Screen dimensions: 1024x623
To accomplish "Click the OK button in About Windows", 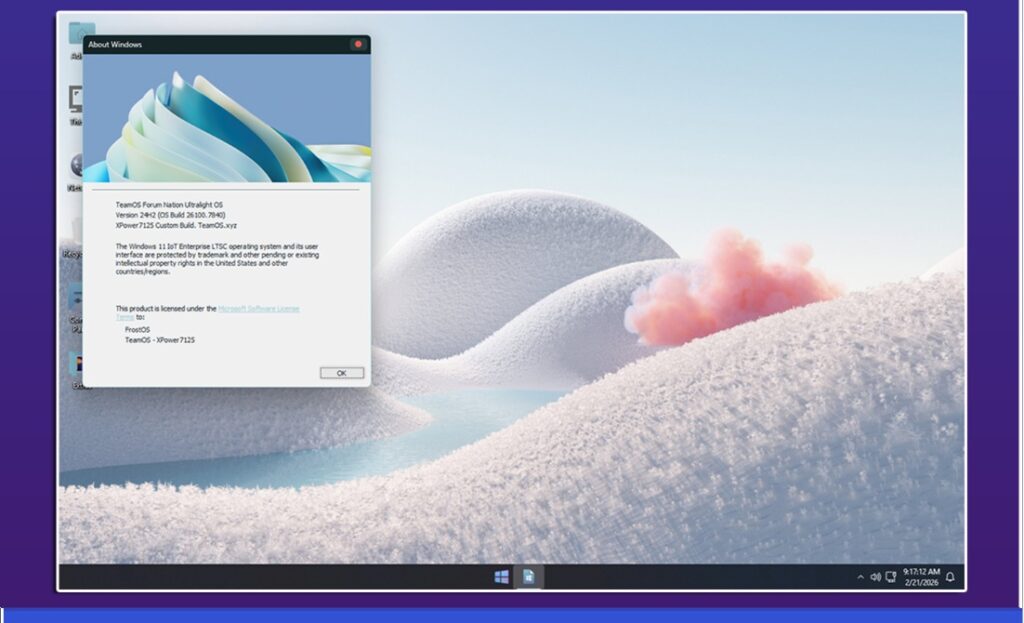I will (x=341, y=373).
